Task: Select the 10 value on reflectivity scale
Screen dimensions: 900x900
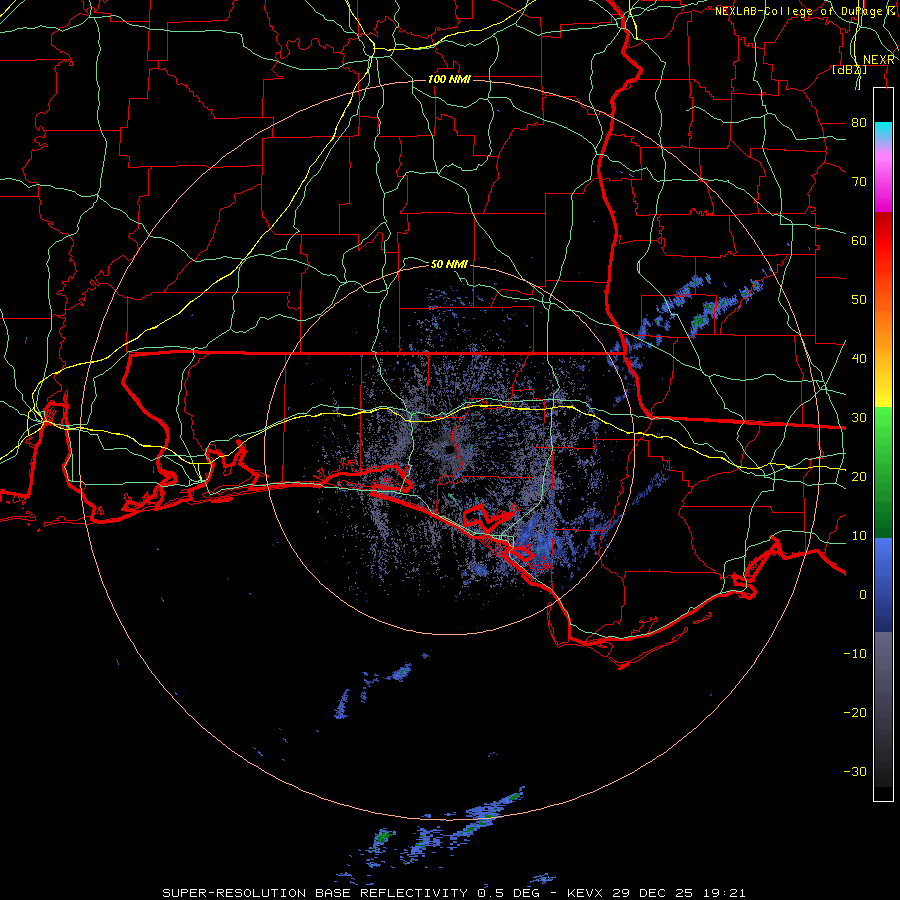Action: 859,536
